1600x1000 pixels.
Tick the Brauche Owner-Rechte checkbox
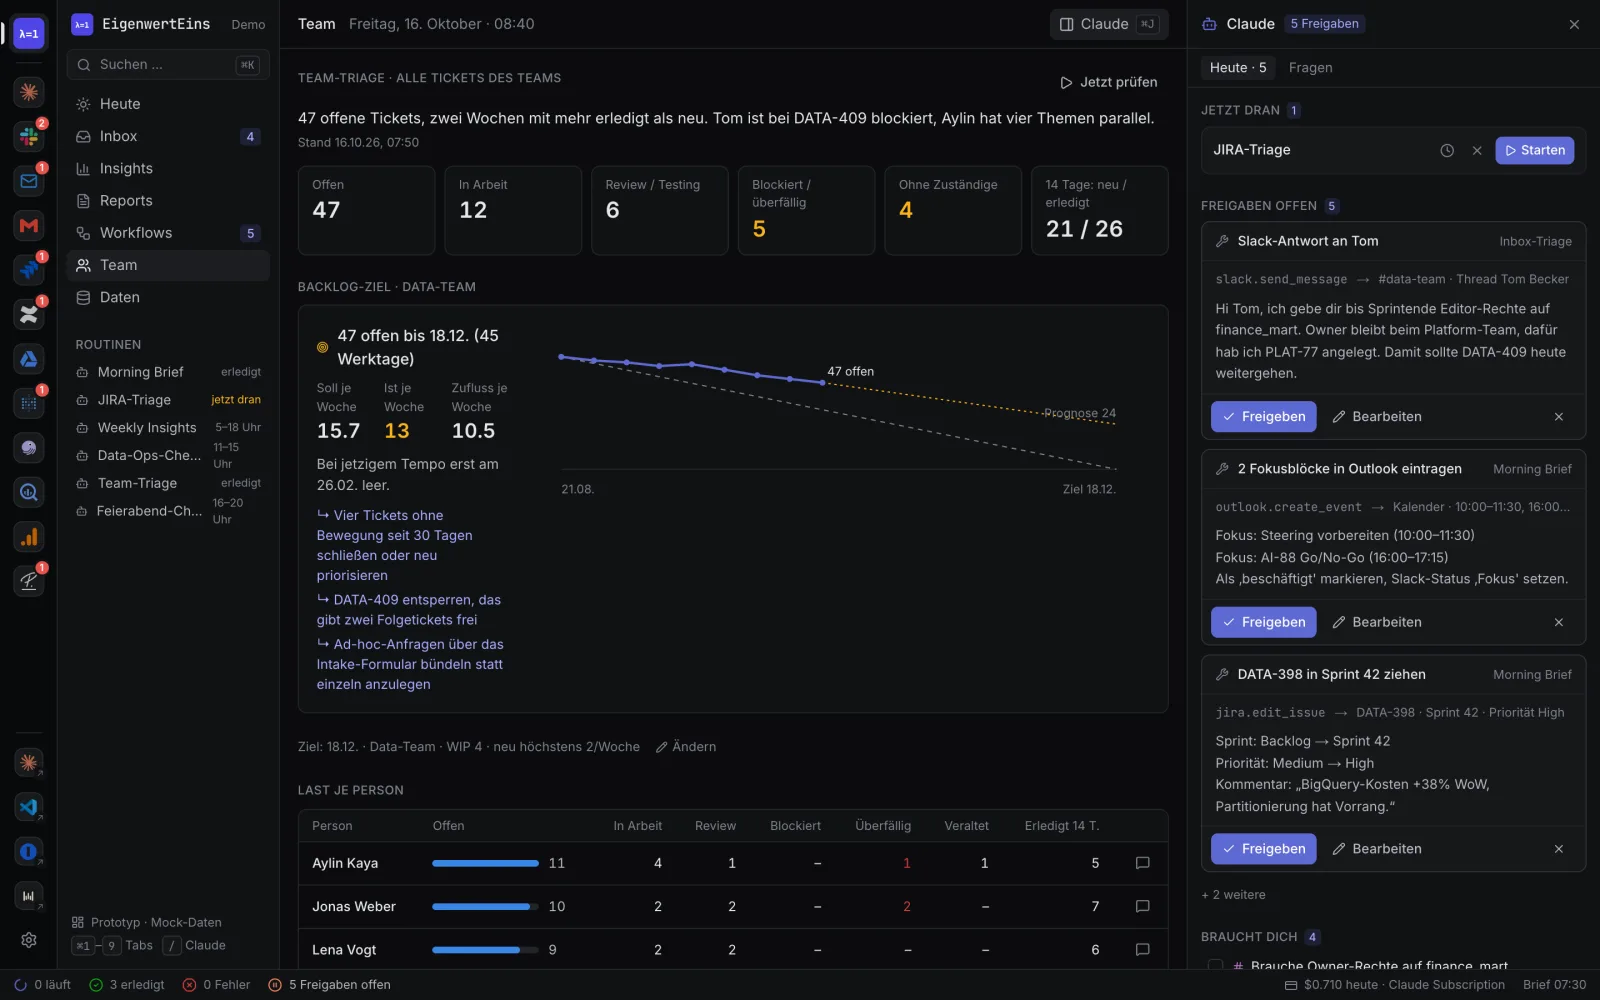1215,965
